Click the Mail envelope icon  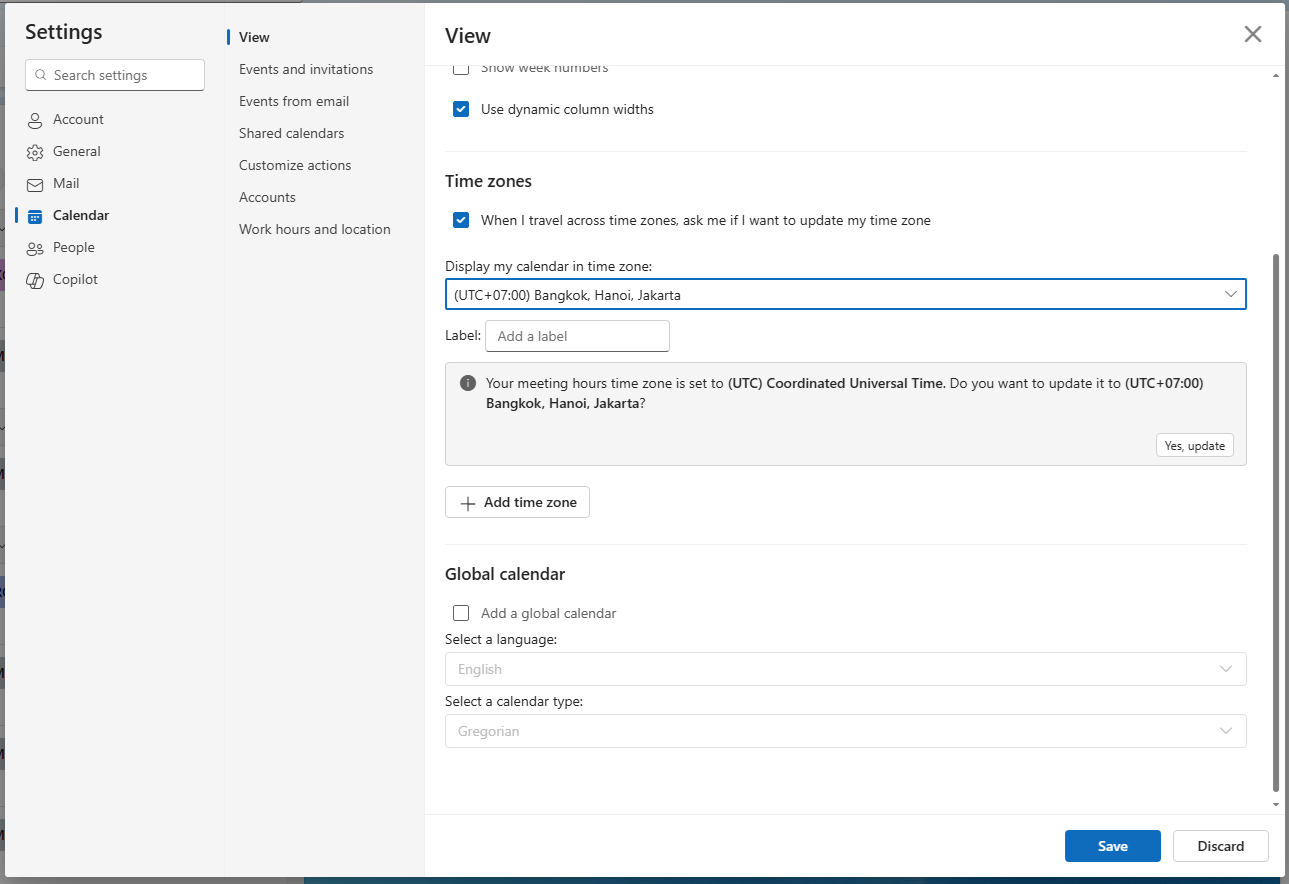[x=35, y=184]
